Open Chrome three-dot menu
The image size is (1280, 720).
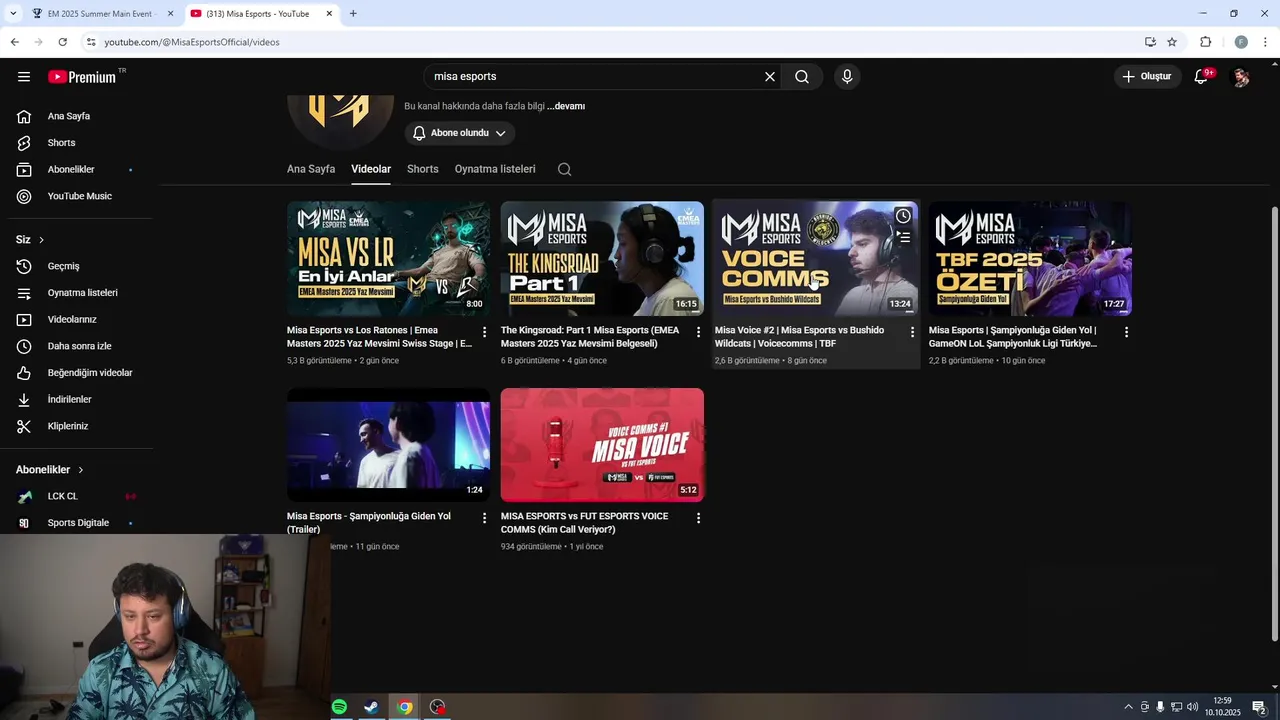1266,42
